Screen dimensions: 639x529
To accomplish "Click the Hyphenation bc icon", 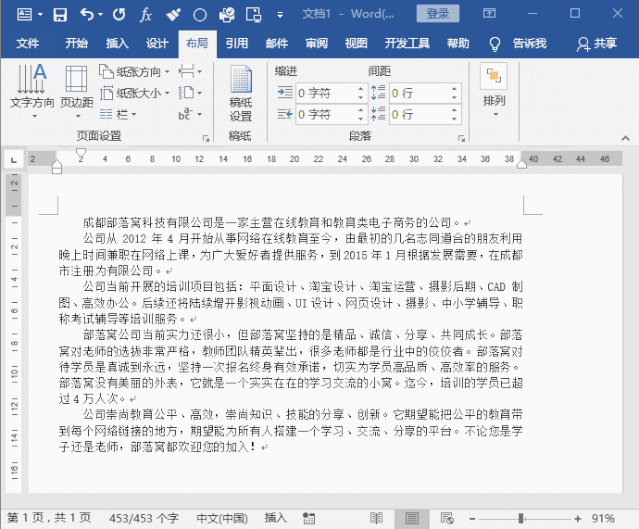I will click(185, 114).
